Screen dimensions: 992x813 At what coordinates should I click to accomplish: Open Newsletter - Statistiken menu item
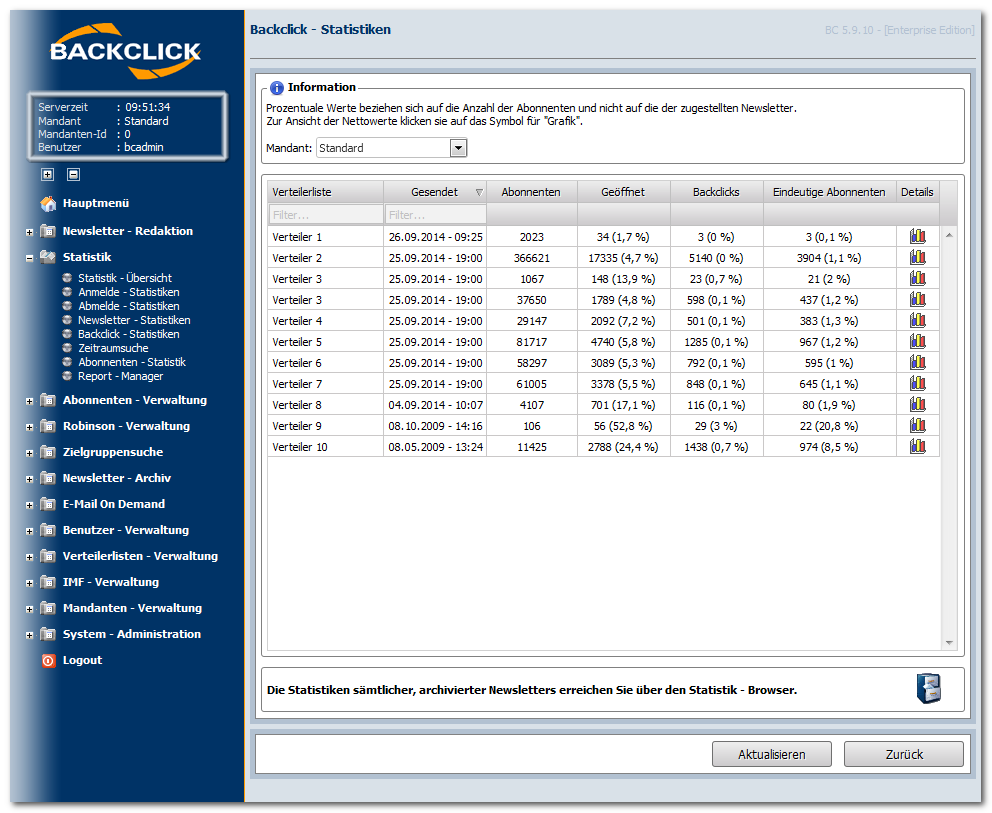[x=133, y=320]
